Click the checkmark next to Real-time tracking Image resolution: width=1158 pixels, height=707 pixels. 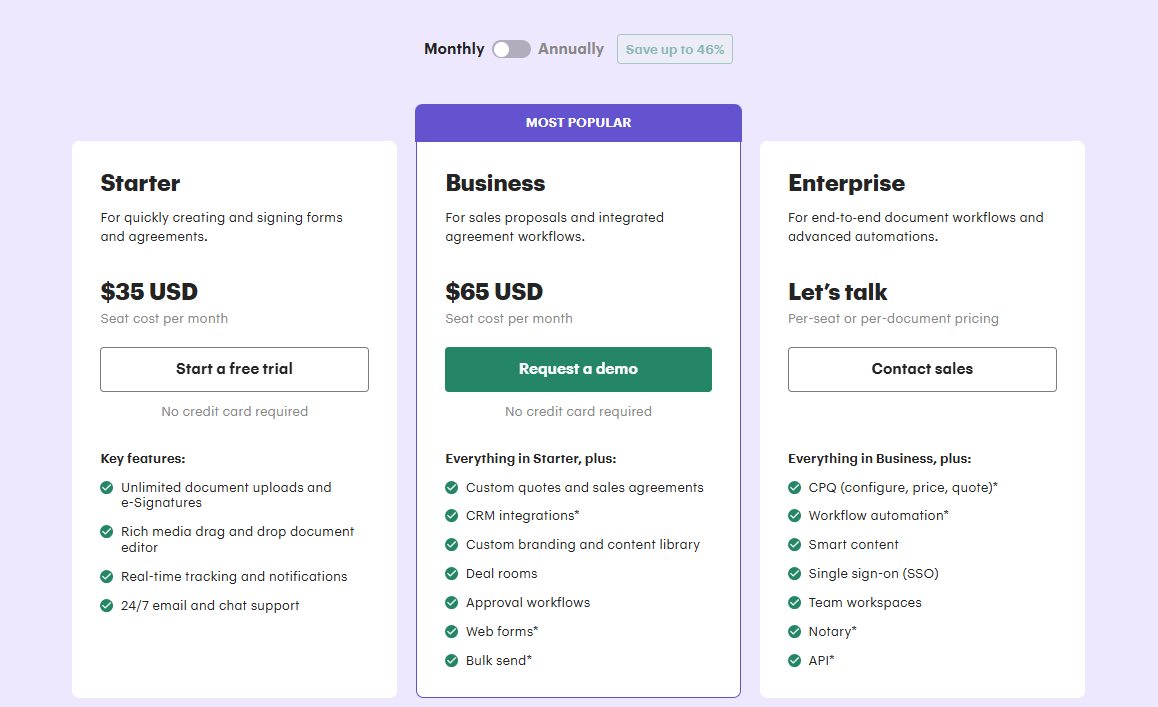click(x=106, y=576)
